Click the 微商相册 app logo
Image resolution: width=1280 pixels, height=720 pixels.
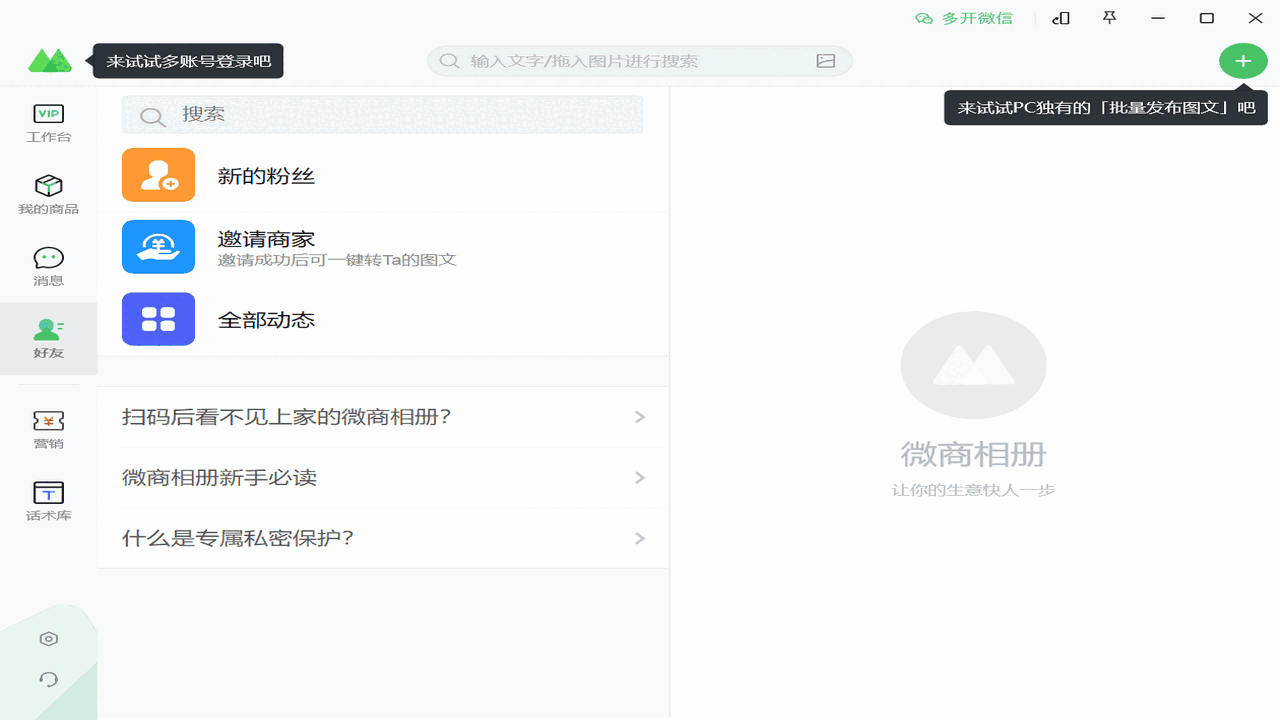coord(51,58)
